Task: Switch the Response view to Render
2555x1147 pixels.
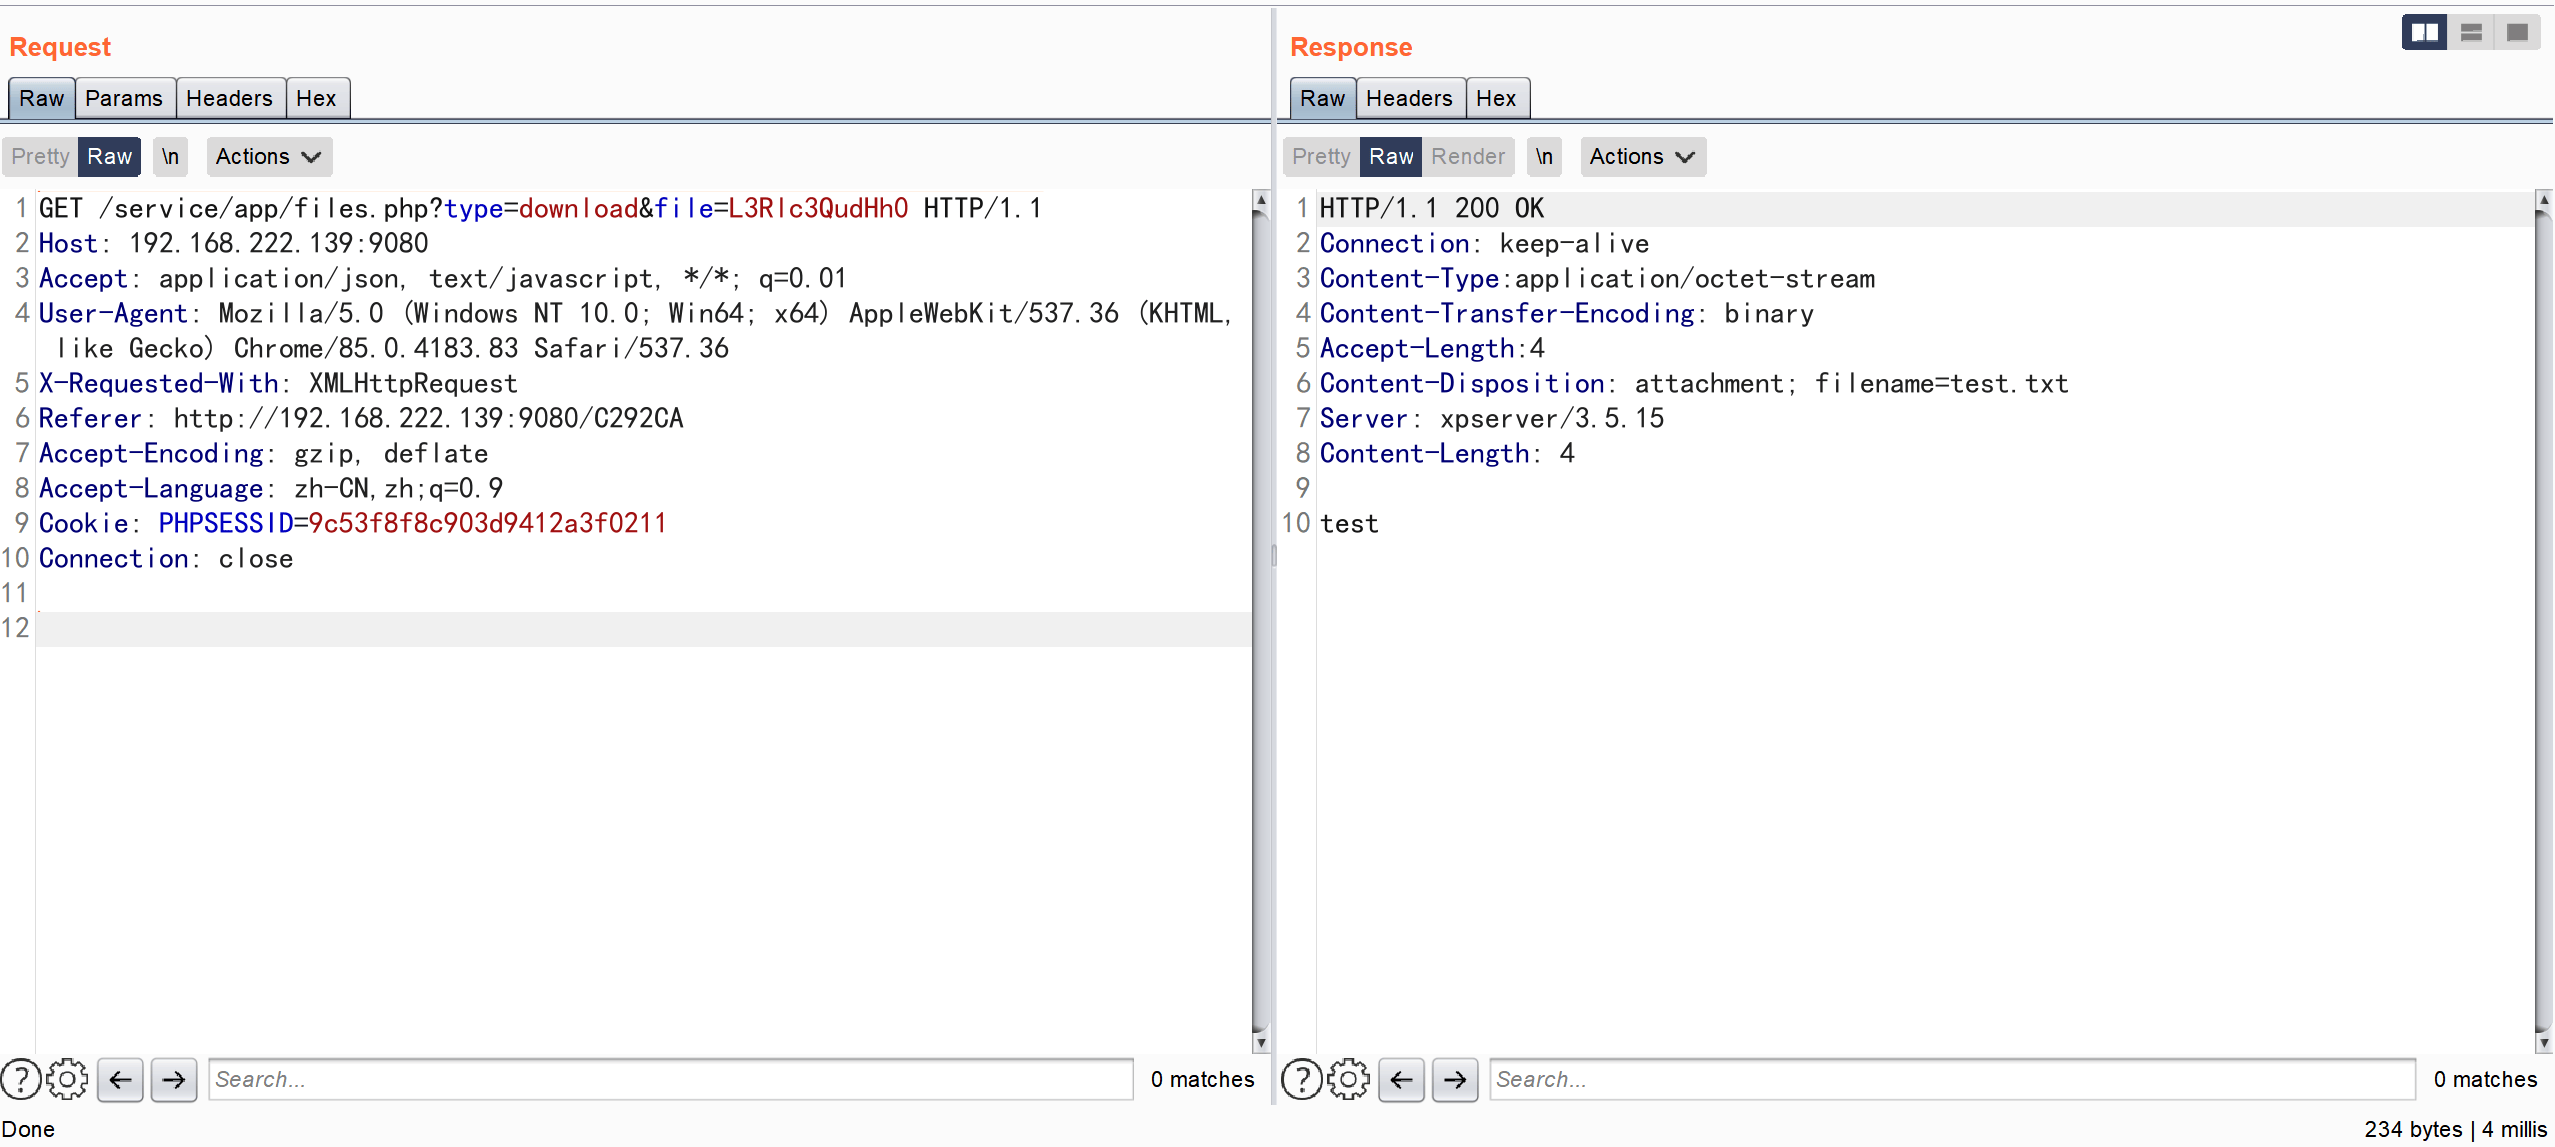Action: coord(1467,156)
